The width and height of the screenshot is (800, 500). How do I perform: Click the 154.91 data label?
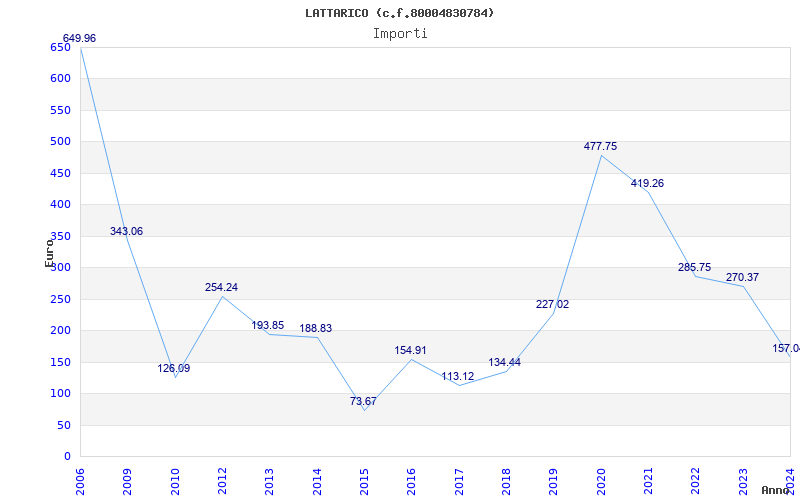coord(410,351)
